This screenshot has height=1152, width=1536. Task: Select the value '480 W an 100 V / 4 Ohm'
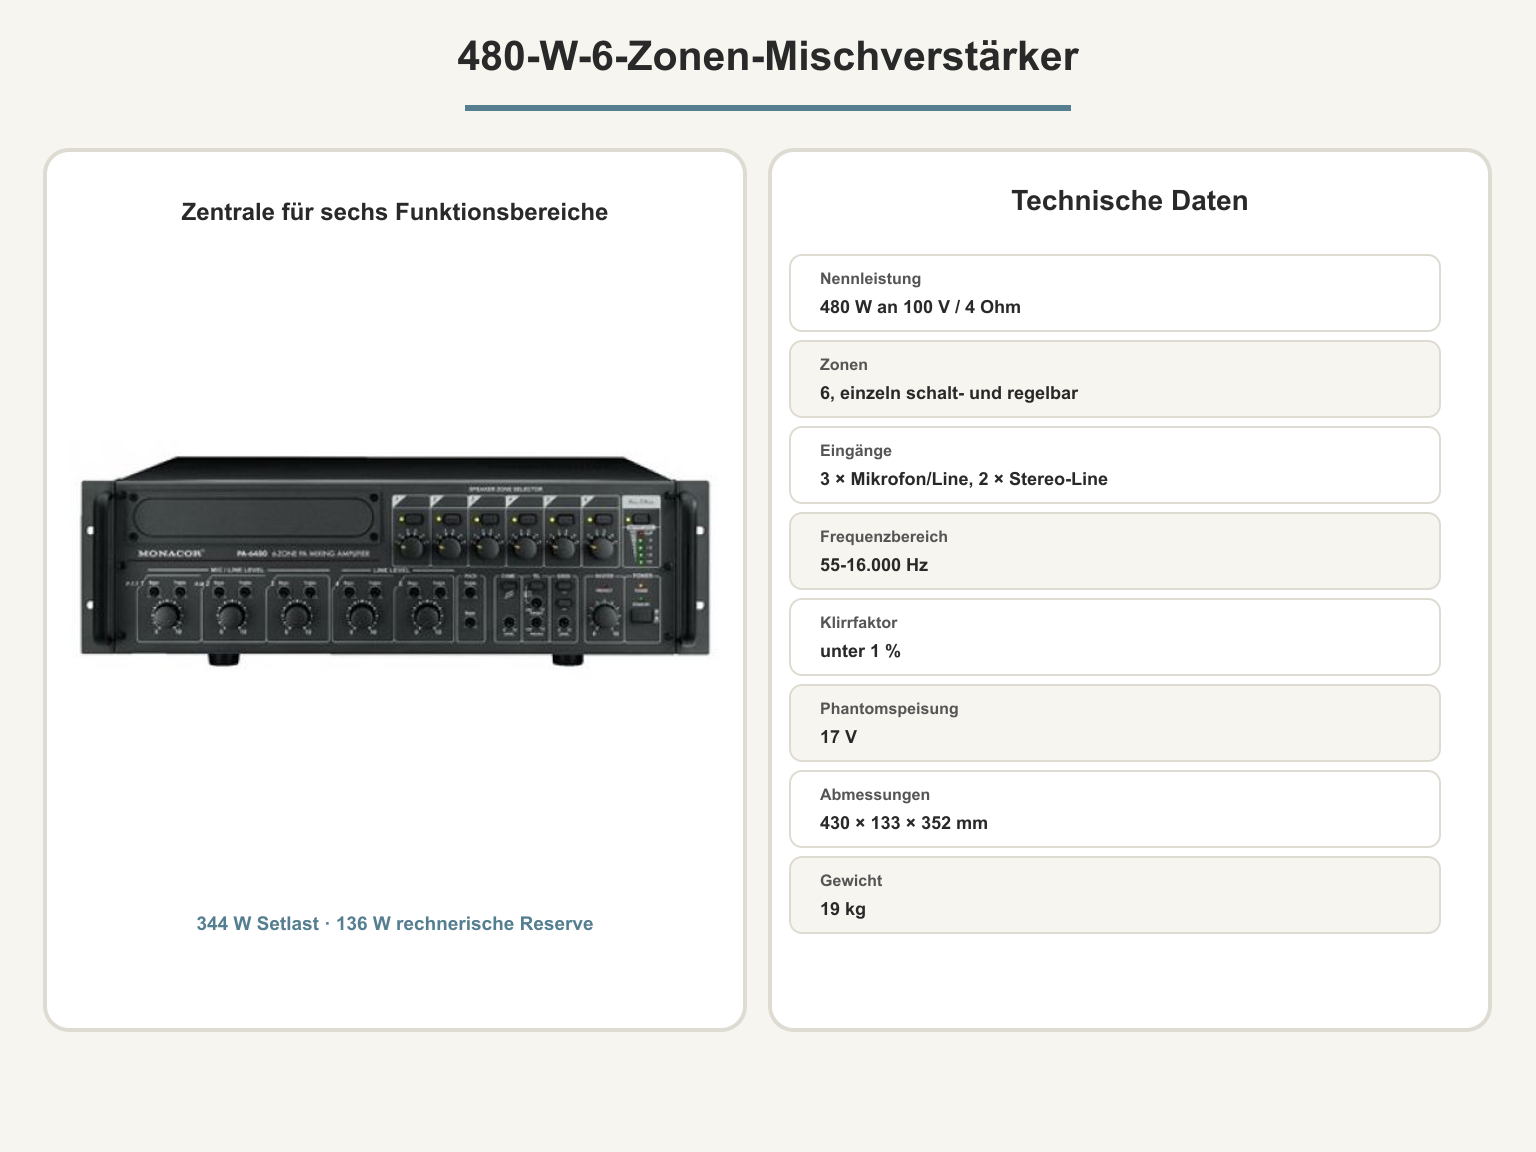(x=920, y=307)
